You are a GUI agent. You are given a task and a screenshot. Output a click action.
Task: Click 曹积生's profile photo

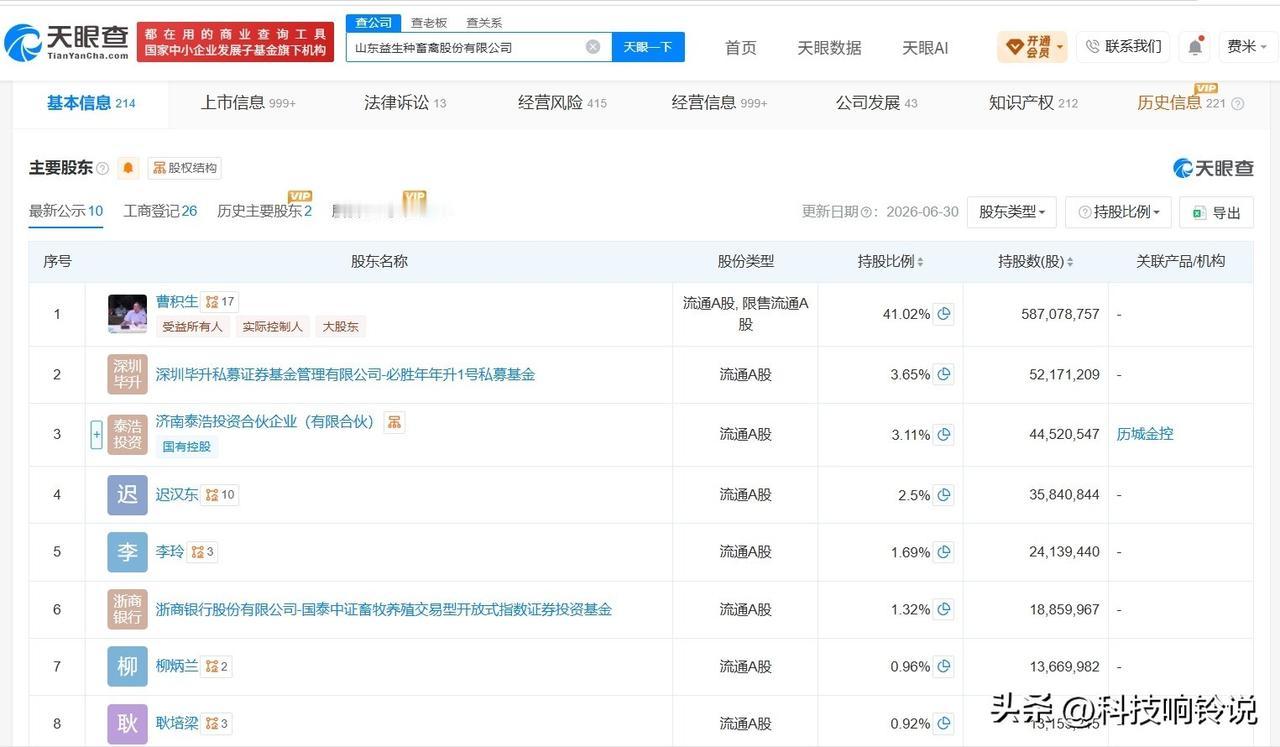pyautogui.click(x=127, y=314)
